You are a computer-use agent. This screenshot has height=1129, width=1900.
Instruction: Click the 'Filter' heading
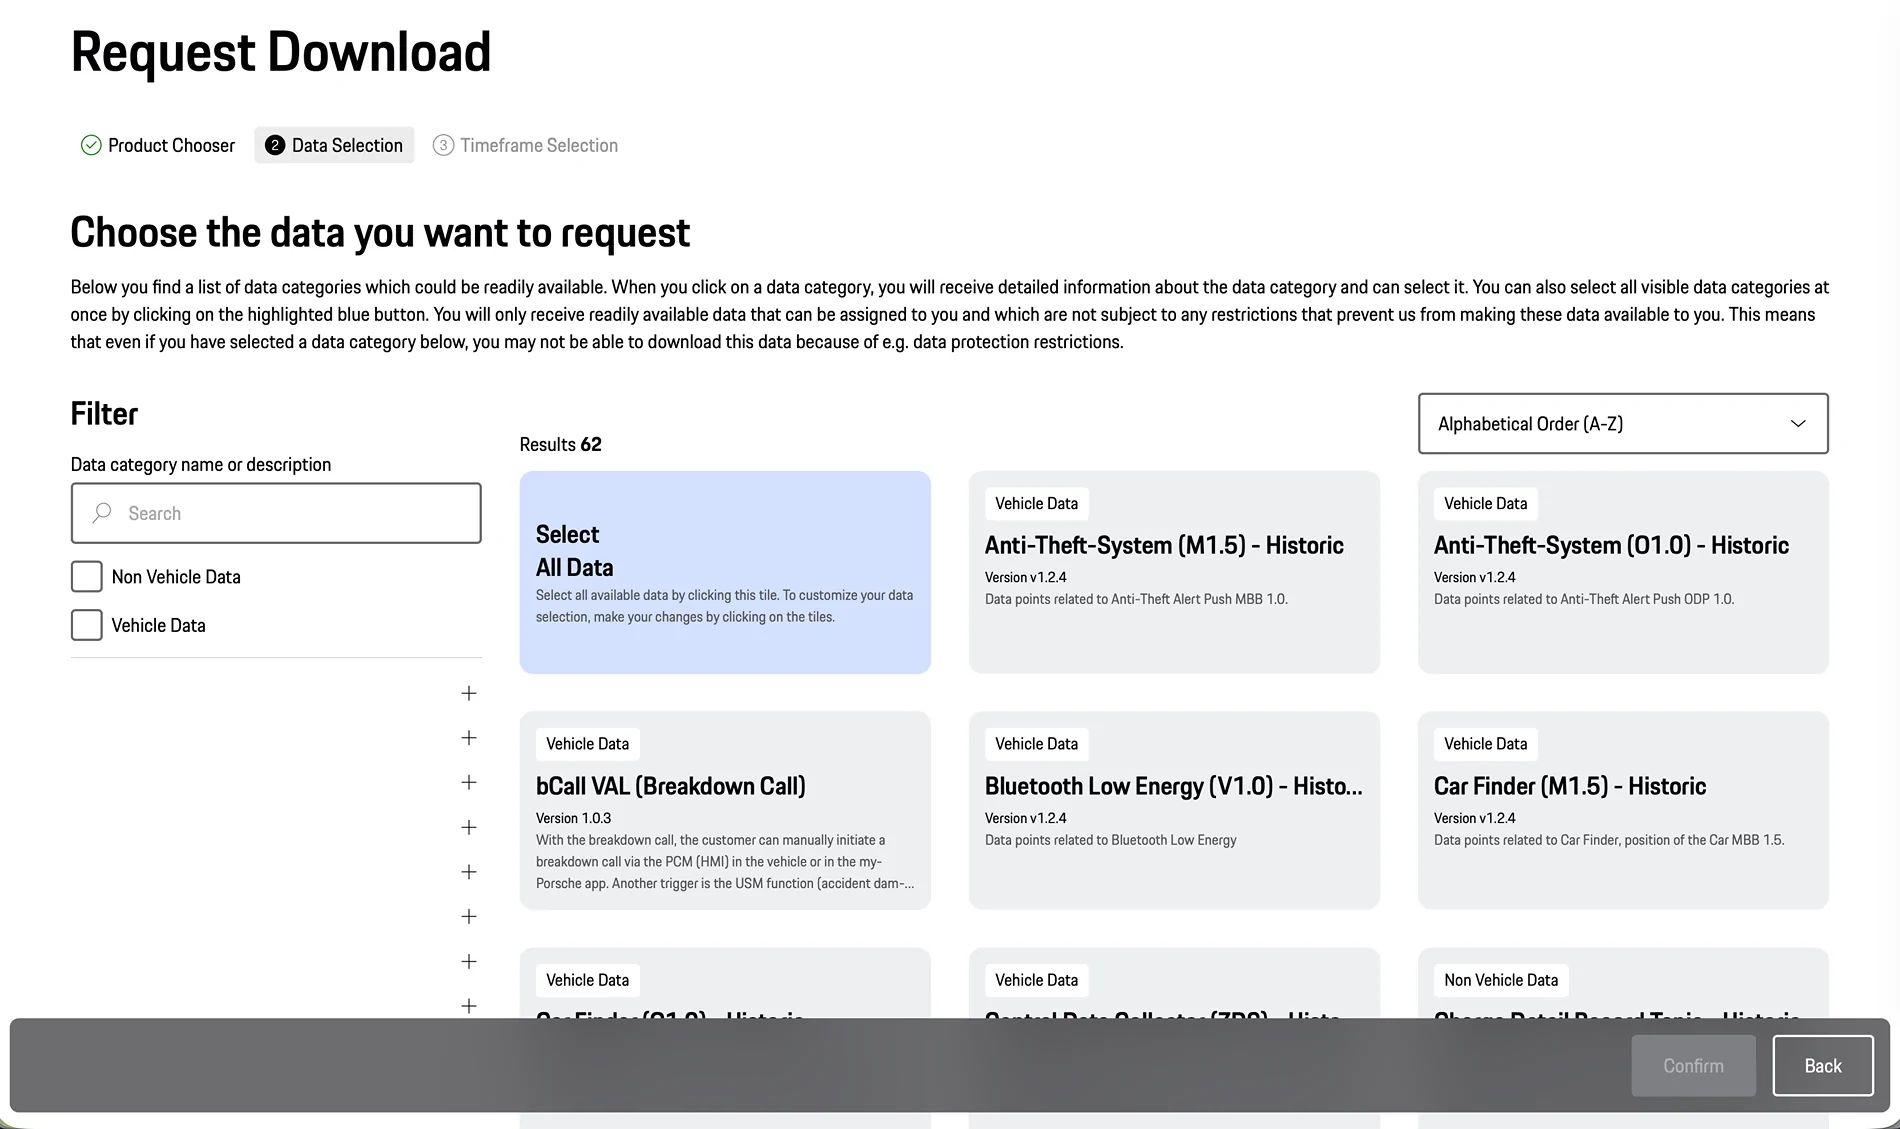click(x=104, y=414)
